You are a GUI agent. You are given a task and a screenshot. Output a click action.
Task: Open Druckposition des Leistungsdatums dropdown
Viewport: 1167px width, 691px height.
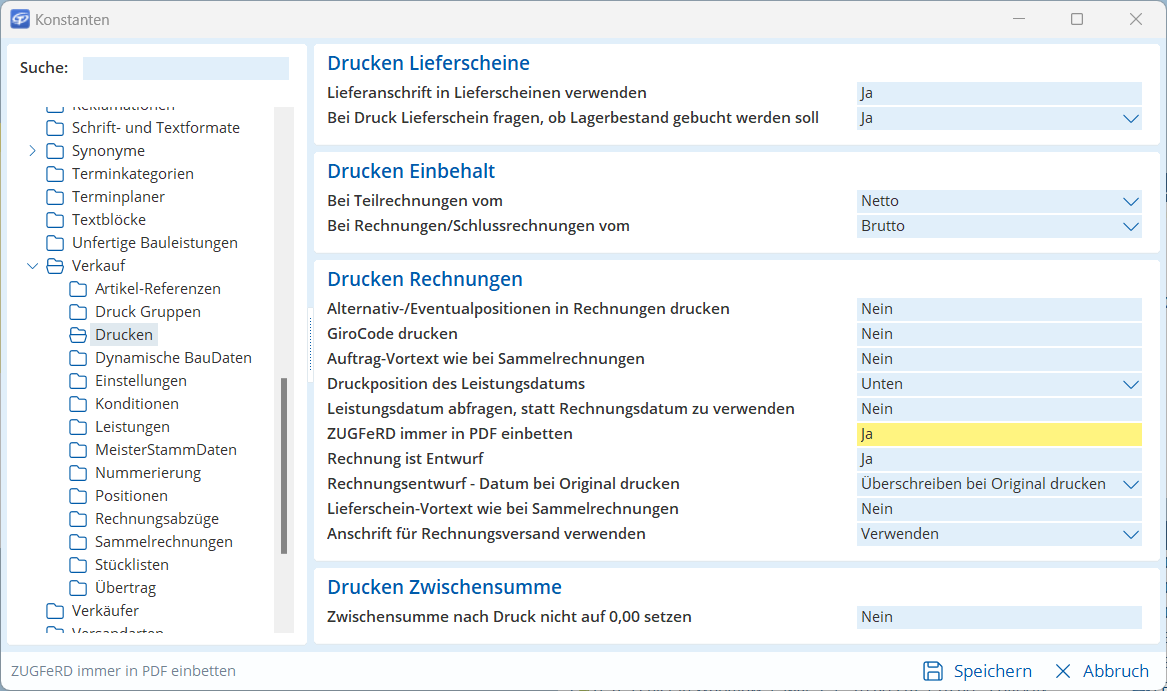coord(1130,384)
